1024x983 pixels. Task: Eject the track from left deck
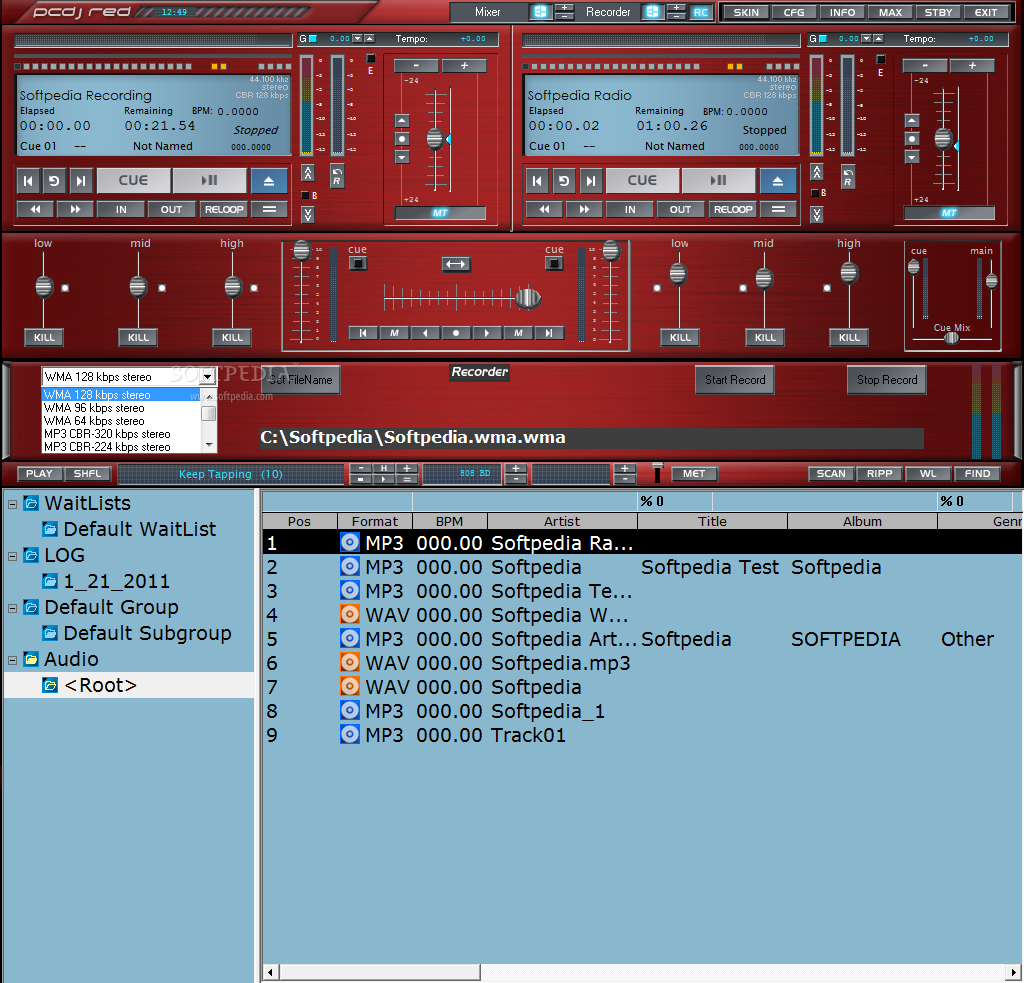pos(268,181)
